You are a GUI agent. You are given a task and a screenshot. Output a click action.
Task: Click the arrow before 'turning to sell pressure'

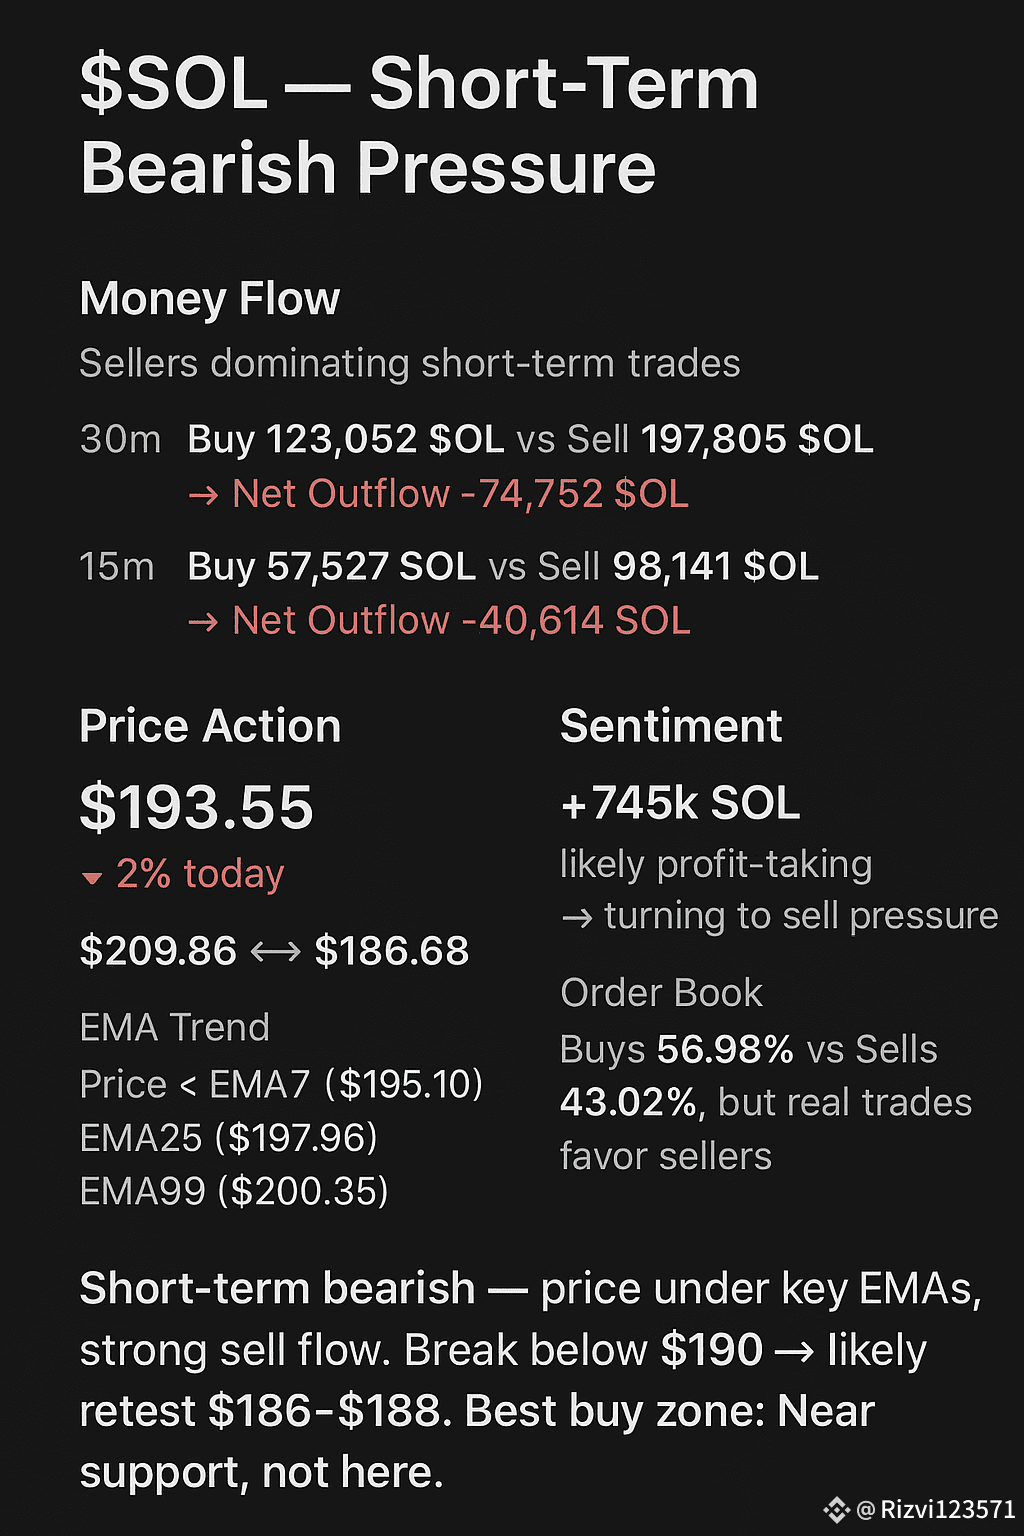point(577,917)
